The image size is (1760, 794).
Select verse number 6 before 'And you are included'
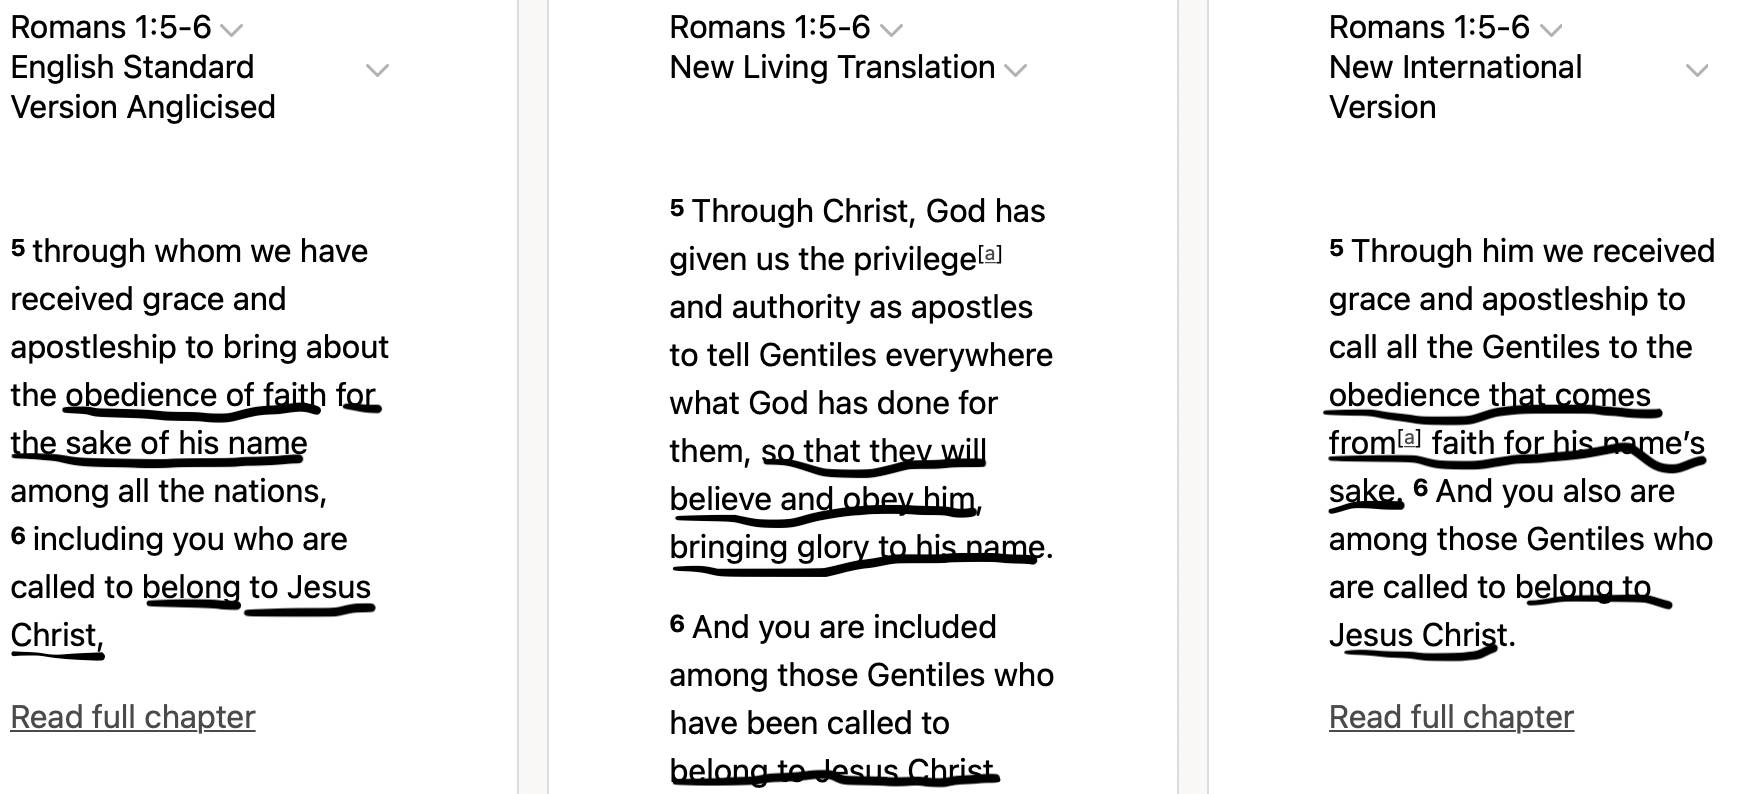677,623
